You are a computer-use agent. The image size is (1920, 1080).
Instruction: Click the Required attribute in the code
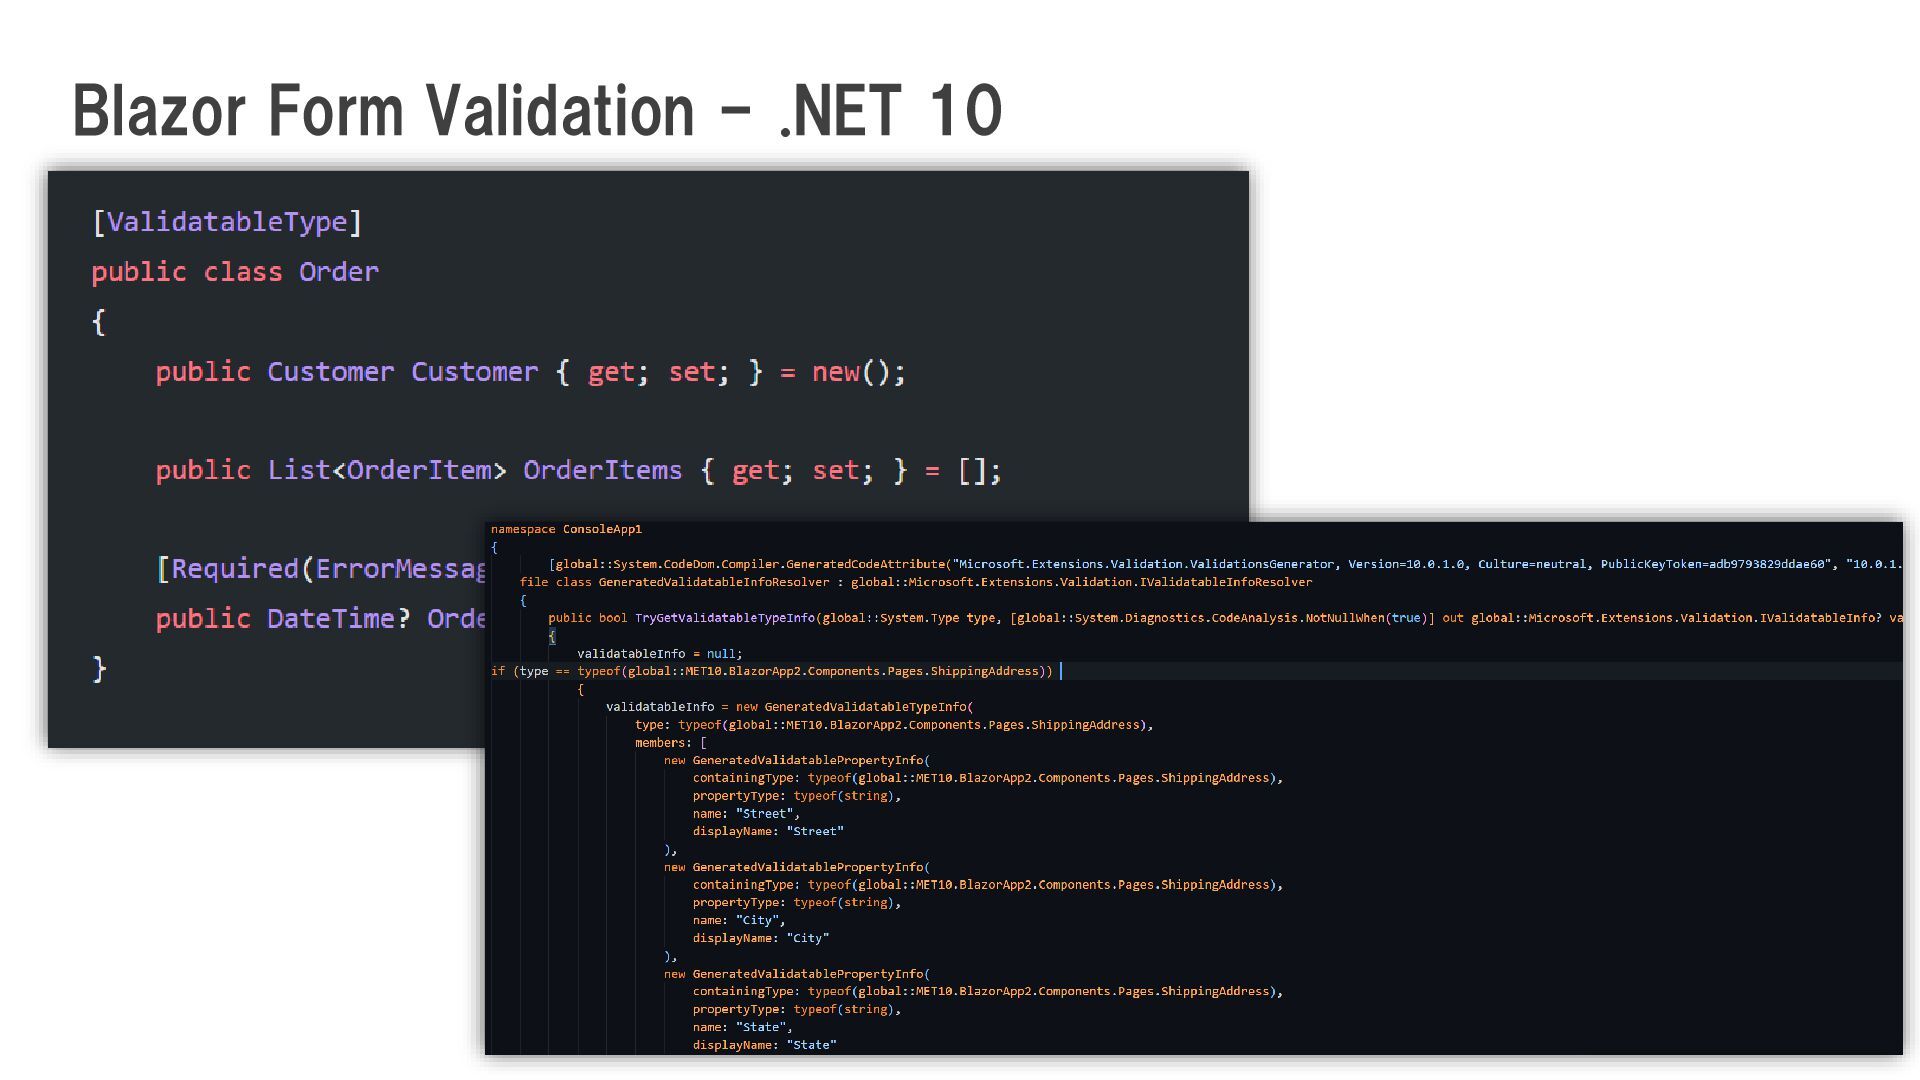pyautogui.click(x=235, y=569)
